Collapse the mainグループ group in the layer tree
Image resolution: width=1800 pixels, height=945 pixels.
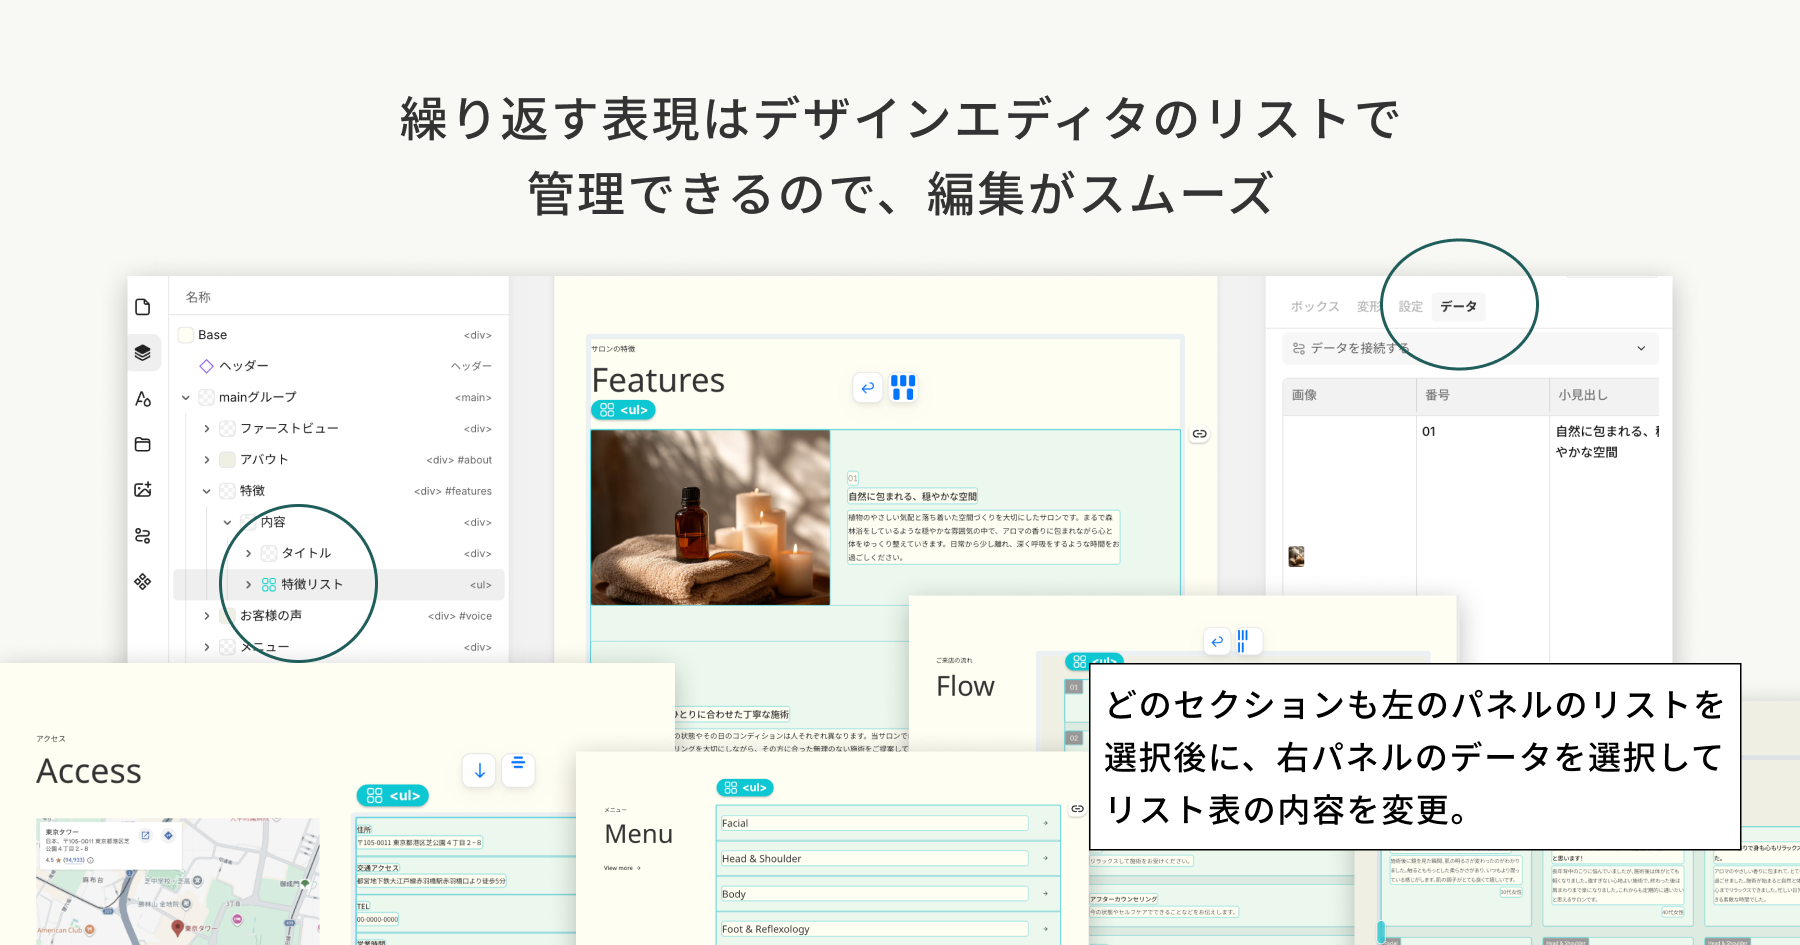(x=185, y=397)
